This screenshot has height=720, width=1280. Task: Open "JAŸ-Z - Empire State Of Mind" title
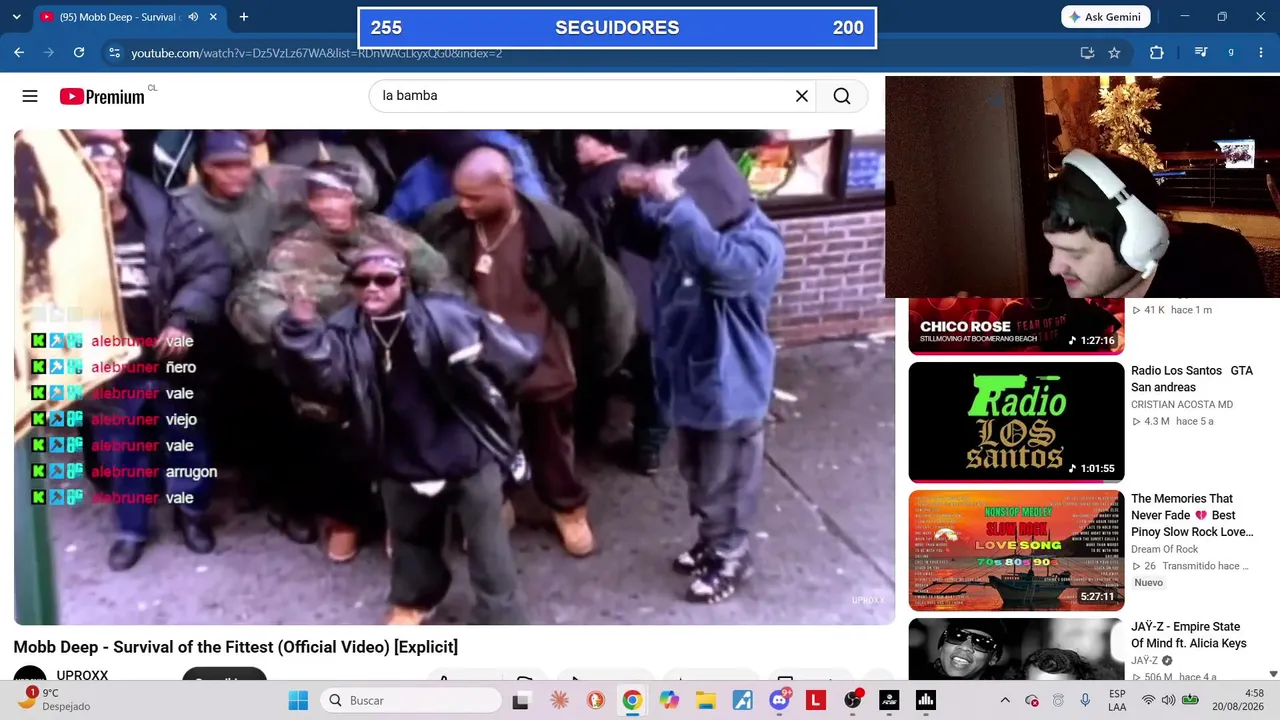tap(1189, 635)
